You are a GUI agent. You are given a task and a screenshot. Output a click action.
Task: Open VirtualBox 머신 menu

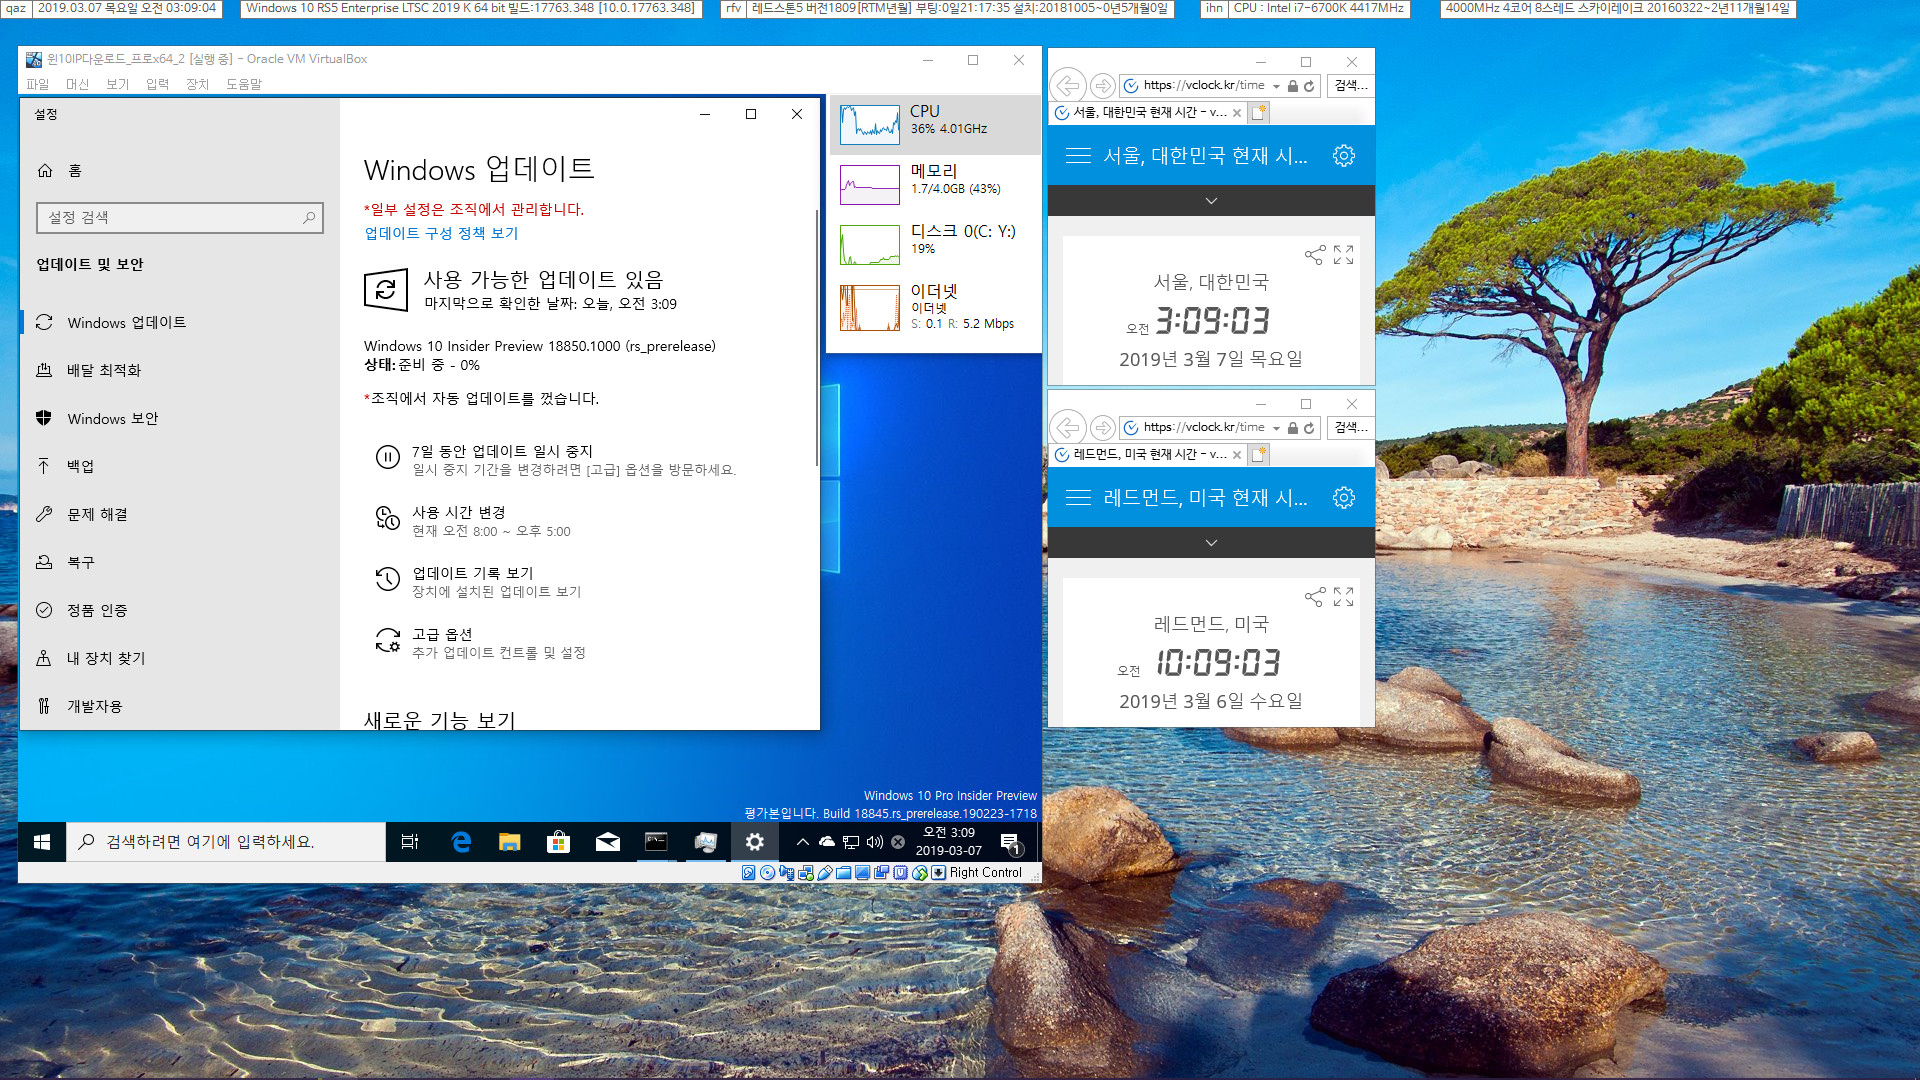[77, 84]
